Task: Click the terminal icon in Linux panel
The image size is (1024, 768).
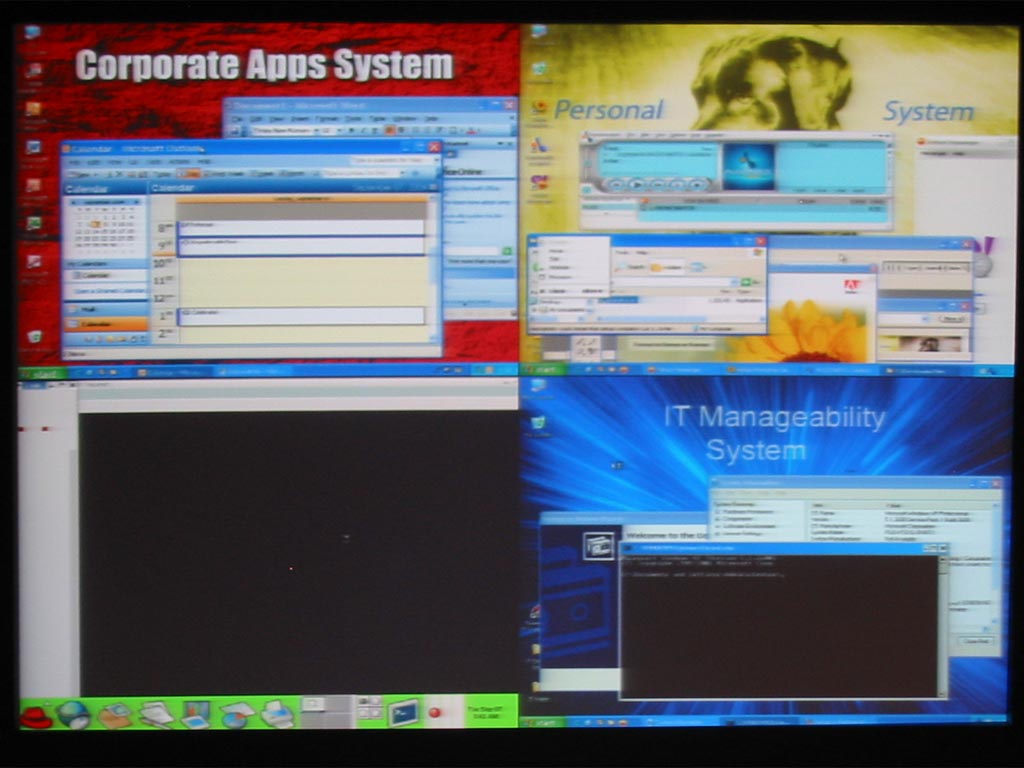Action: (x=404, y=713)
